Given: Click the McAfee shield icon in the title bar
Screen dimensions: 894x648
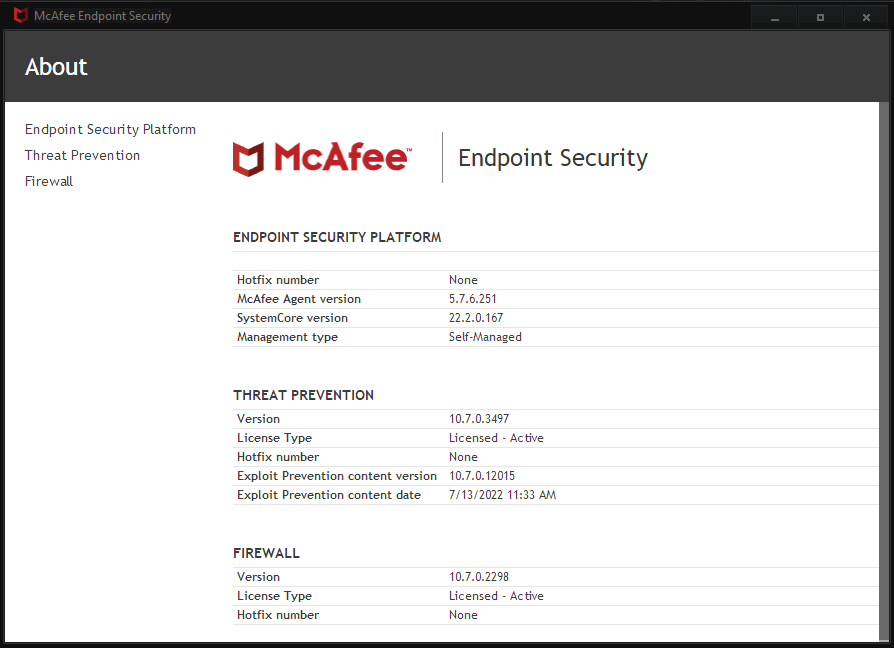Looking at the screenshot, I should pyautogui.click(x=21, y=15).
